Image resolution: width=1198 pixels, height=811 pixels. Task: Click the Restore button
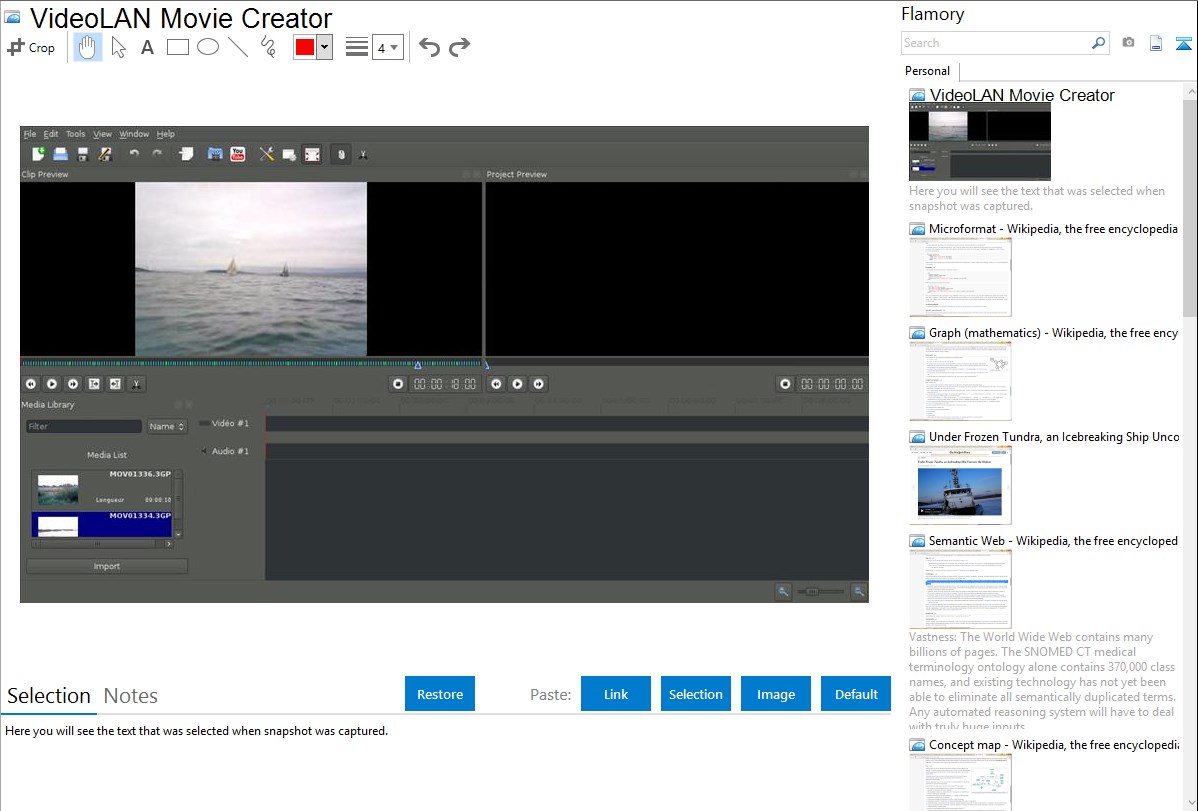[440, 694]
